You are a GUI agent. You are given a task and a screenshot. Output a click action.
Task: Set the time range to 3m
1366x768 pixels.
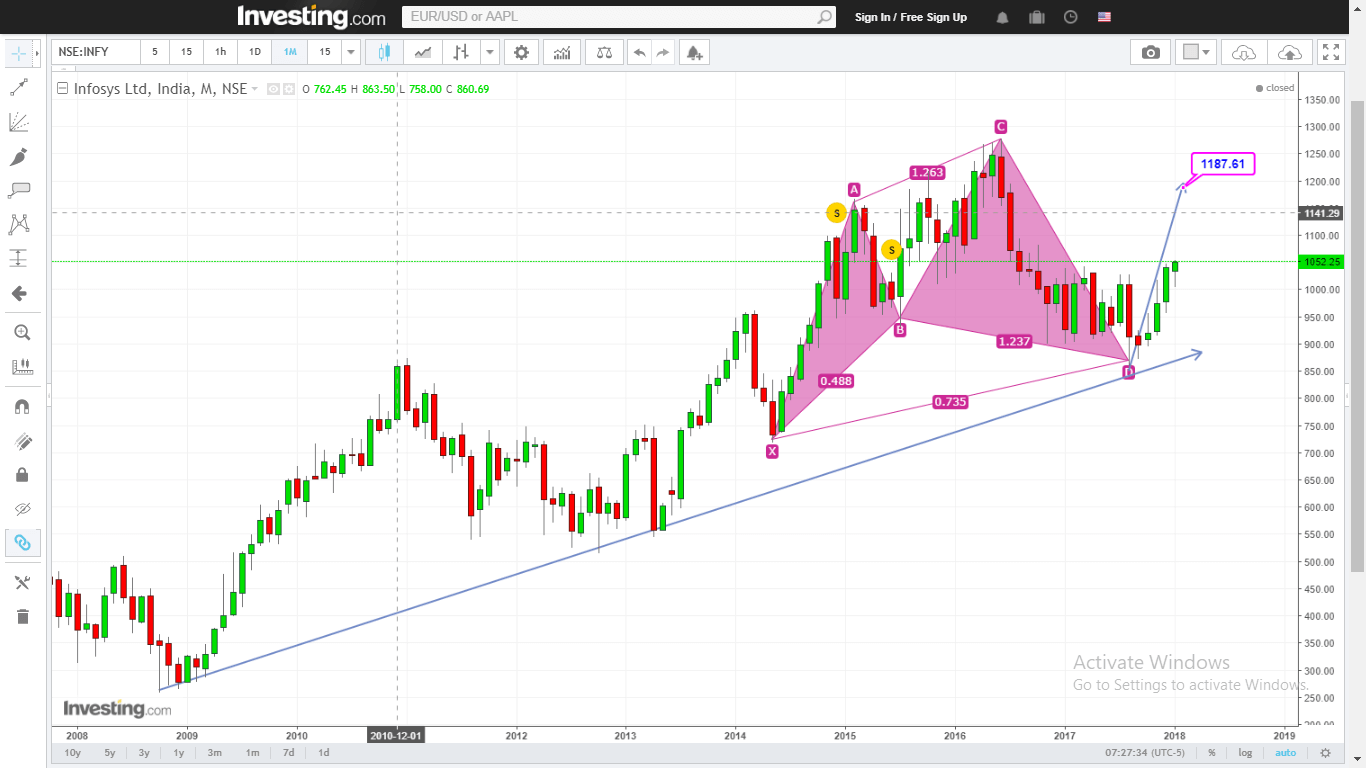click(215, 752)
